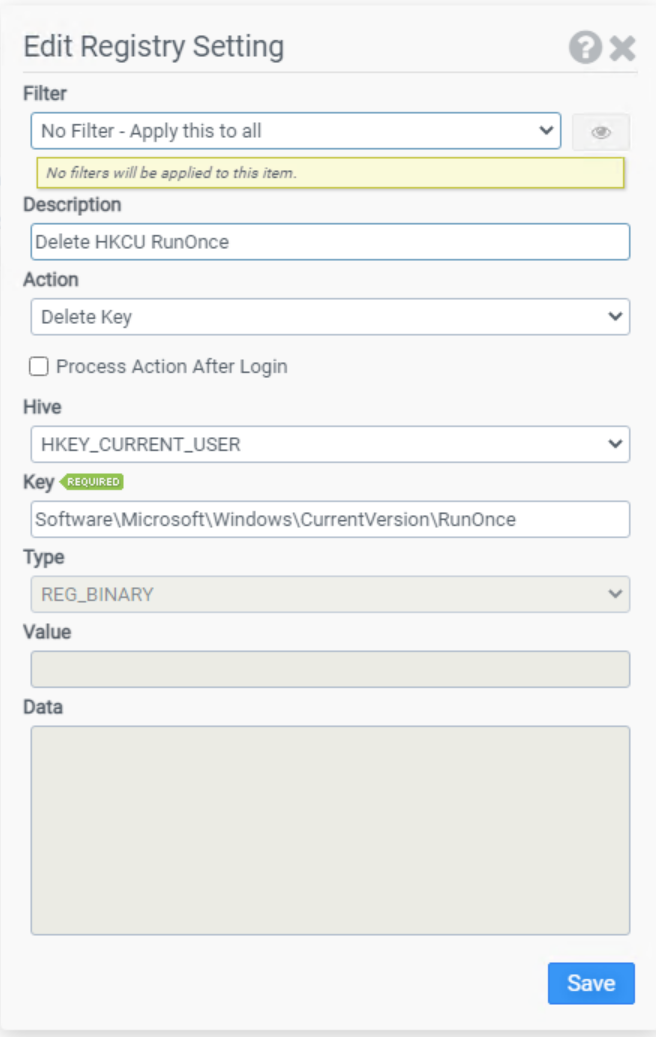Expand the Action dropdown showing Delete Key
Image resolution: width=656 pixels, height=1037 pixels.
[x=330, y=317]
